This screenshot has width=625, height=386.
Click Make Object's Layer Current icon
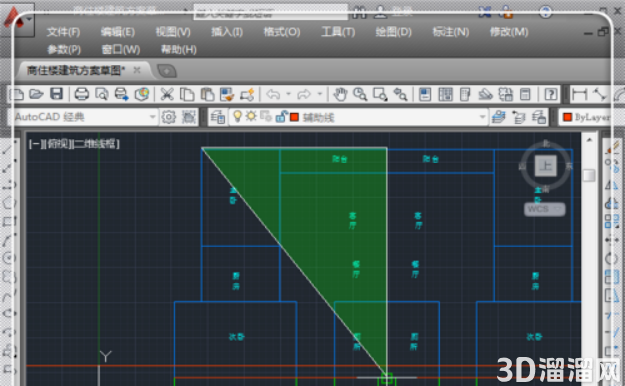coord(498,117)
